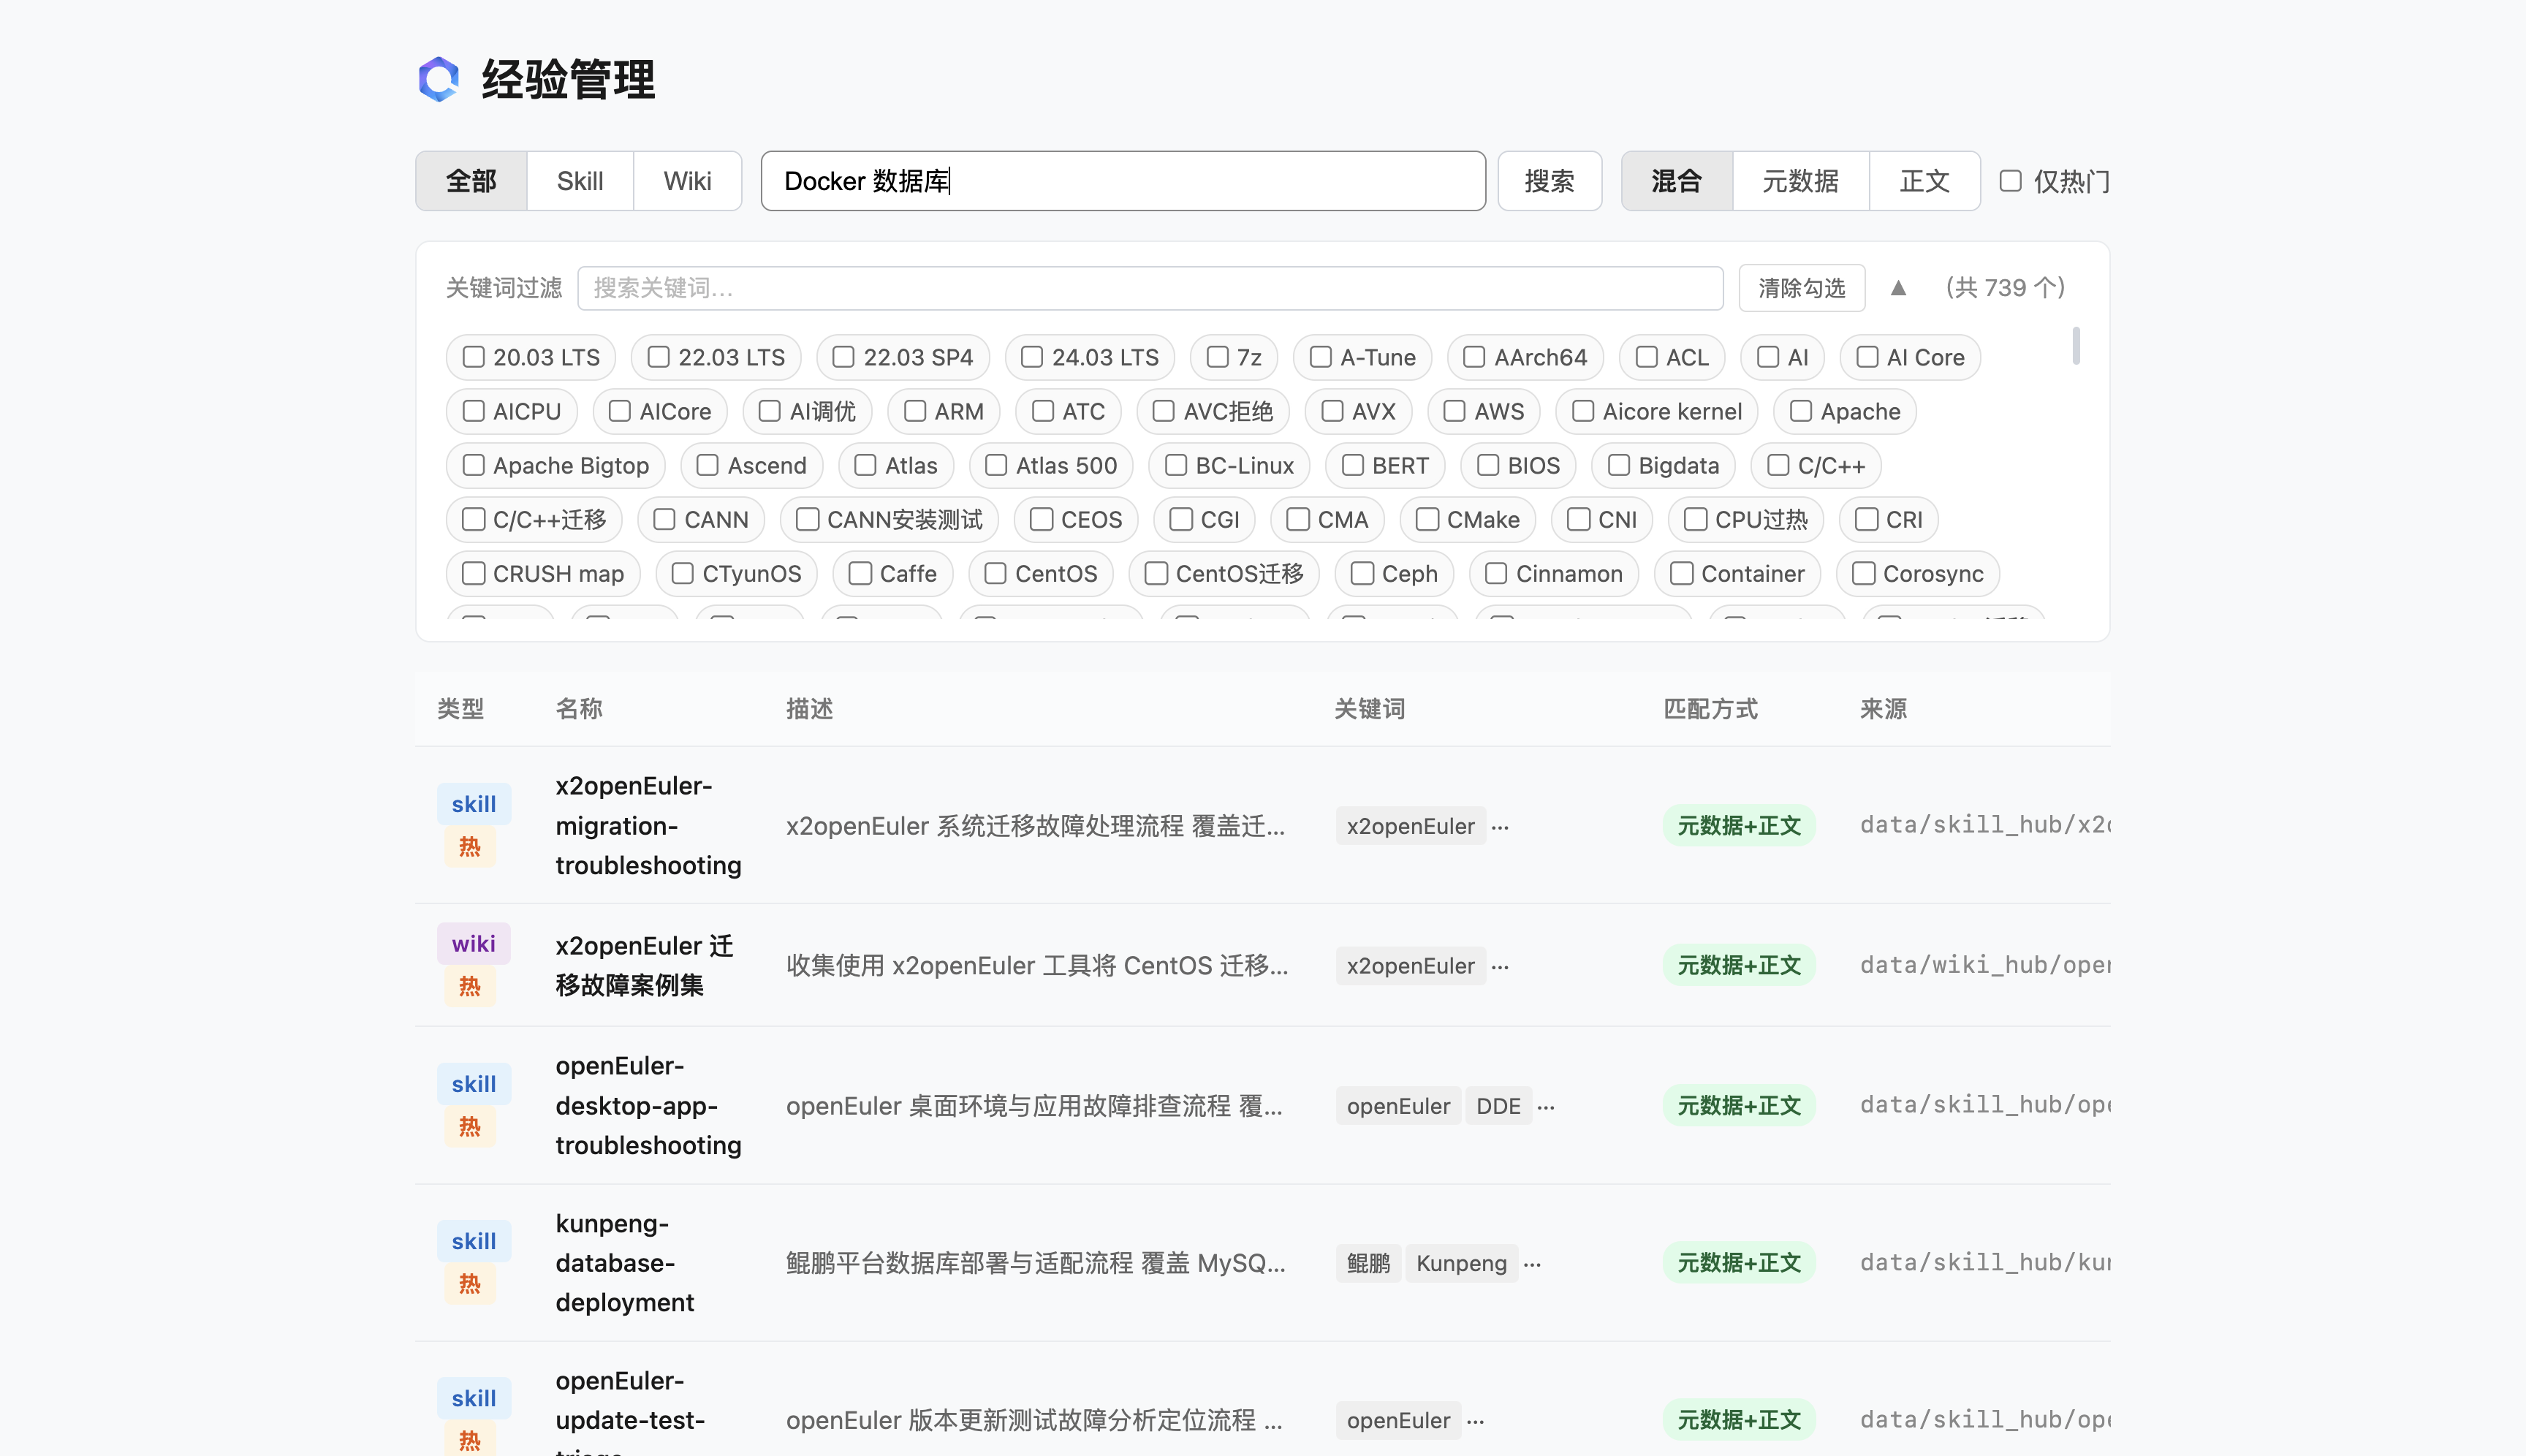Switch to the Skill tab
Screen dimensions: 2526x1456
[580, 181]
